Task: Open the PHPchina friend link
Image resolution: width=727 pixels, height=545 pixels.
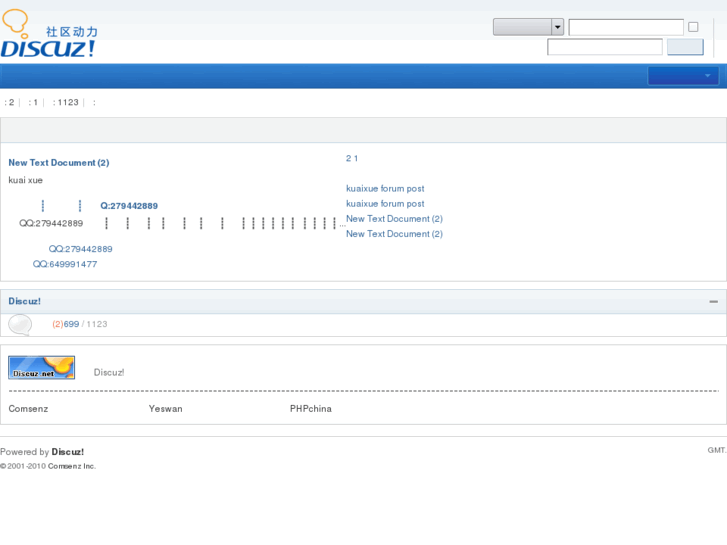Action: (x=311, y=409)
